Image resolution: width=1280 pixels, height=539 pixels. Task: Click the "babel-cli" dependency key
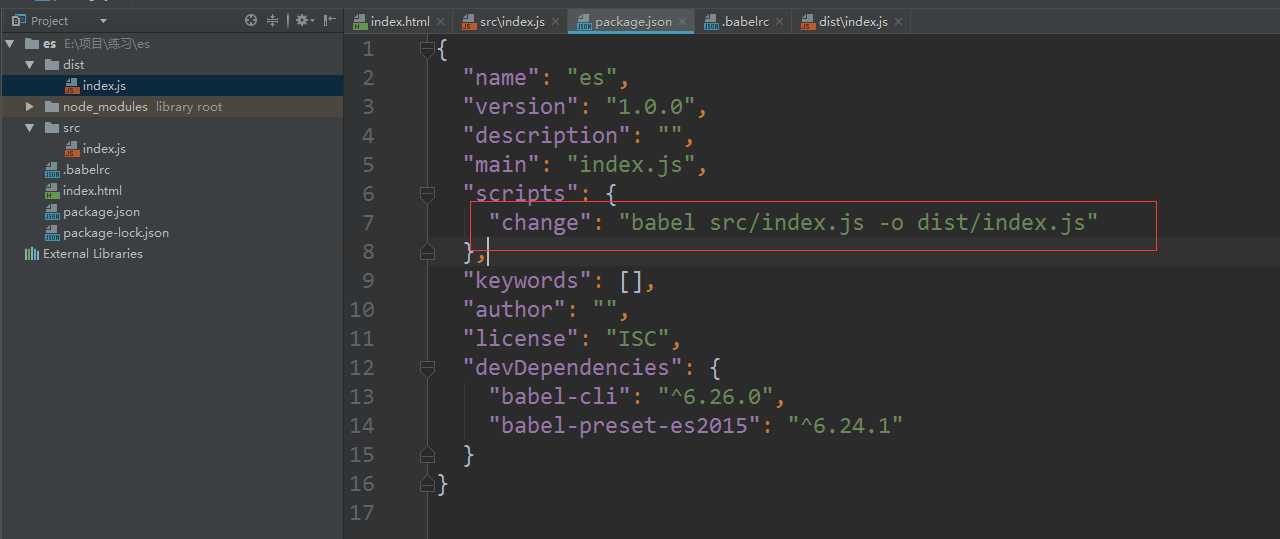560,396
